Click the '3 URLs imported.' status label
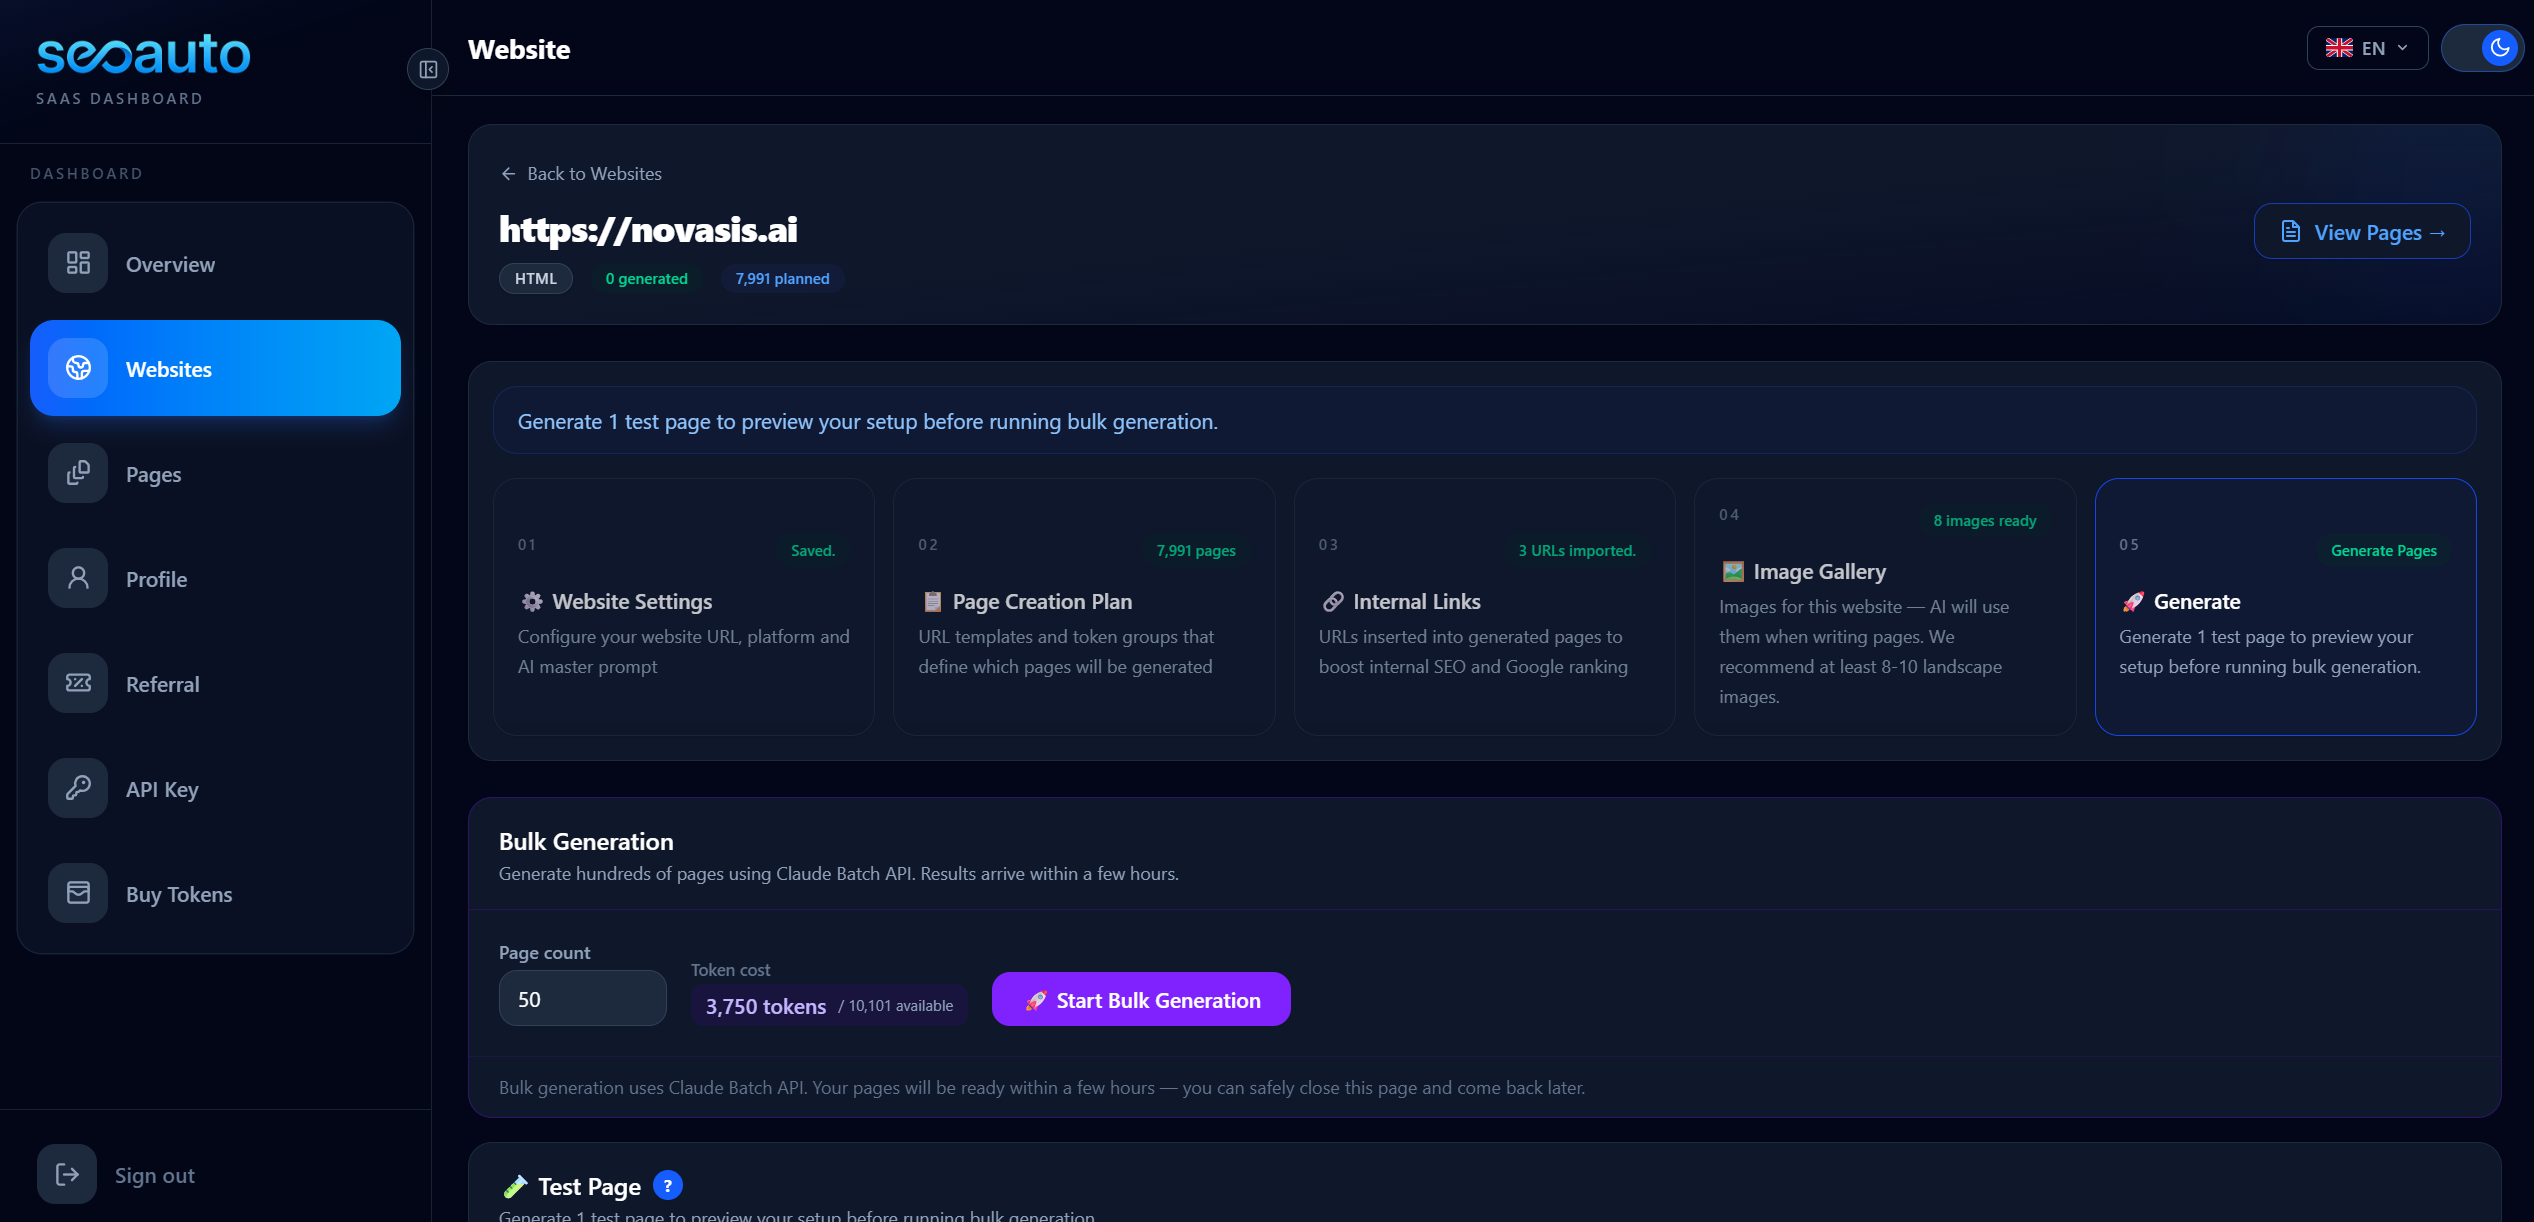This screenshot has width=2534, height=1222. (x=1577, y=551)
